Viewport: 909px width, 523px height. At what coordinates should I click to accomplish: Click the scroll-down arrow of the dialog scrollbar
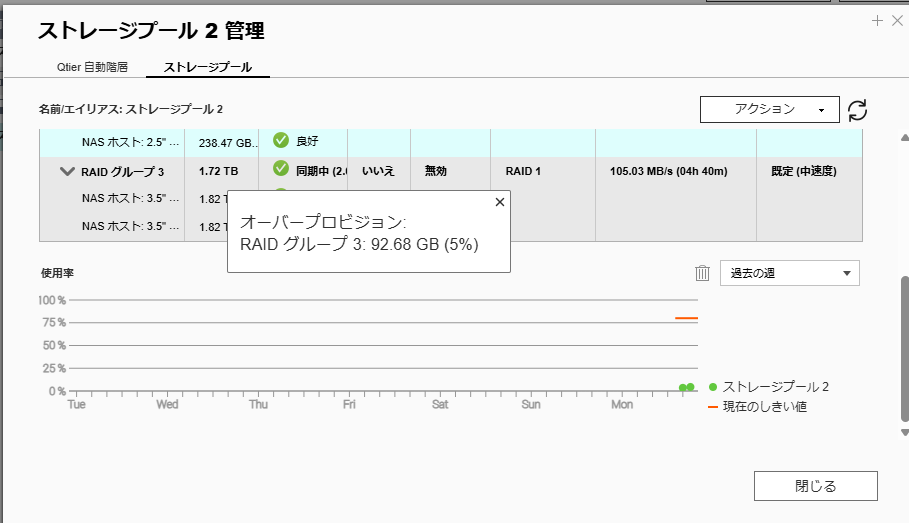(904, 433)
